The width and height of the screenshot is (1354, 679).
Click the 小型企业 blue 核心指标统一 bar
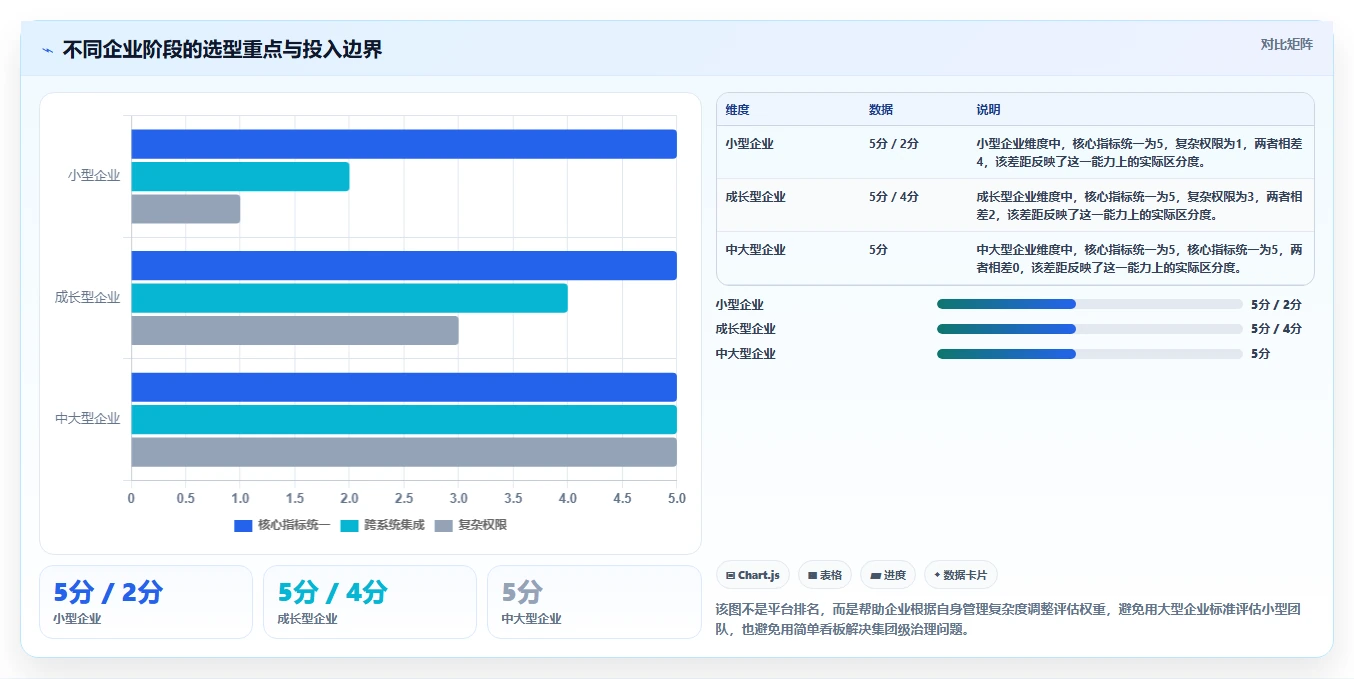click(x=404, y=144)
